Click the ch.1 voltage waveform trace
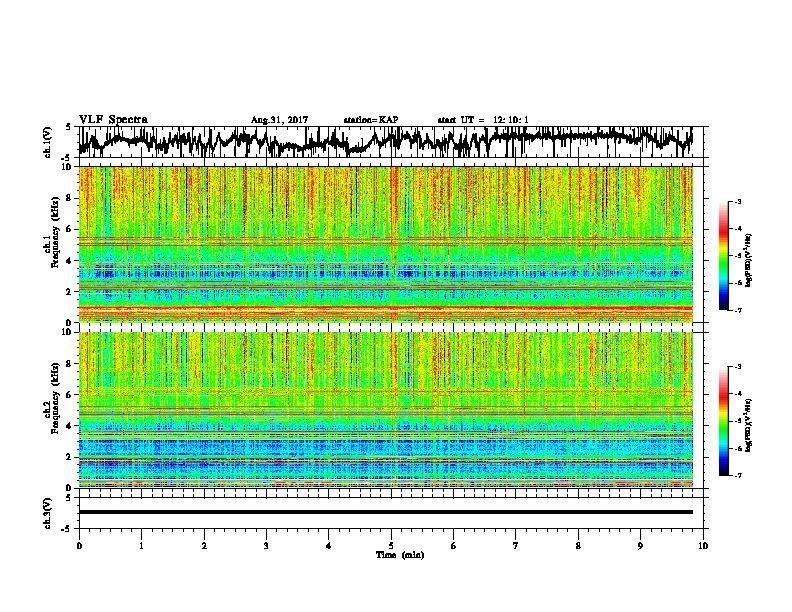The image size is (792, 612). tap(385, 141)
